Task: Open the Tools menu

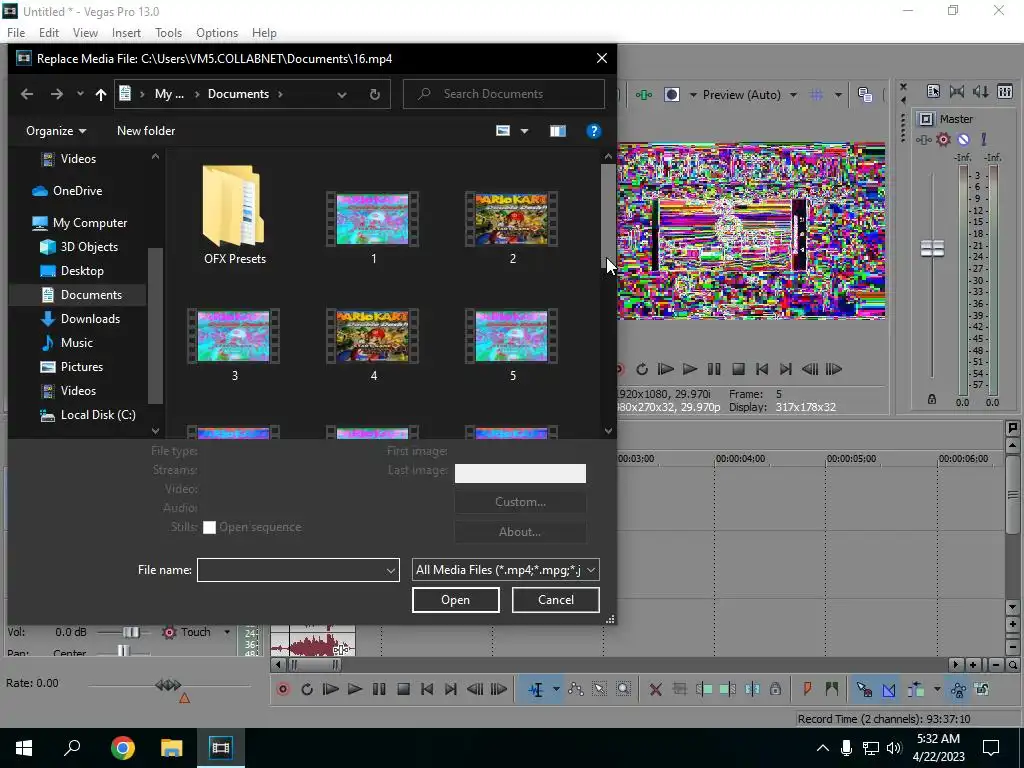Action: [168, 33]
